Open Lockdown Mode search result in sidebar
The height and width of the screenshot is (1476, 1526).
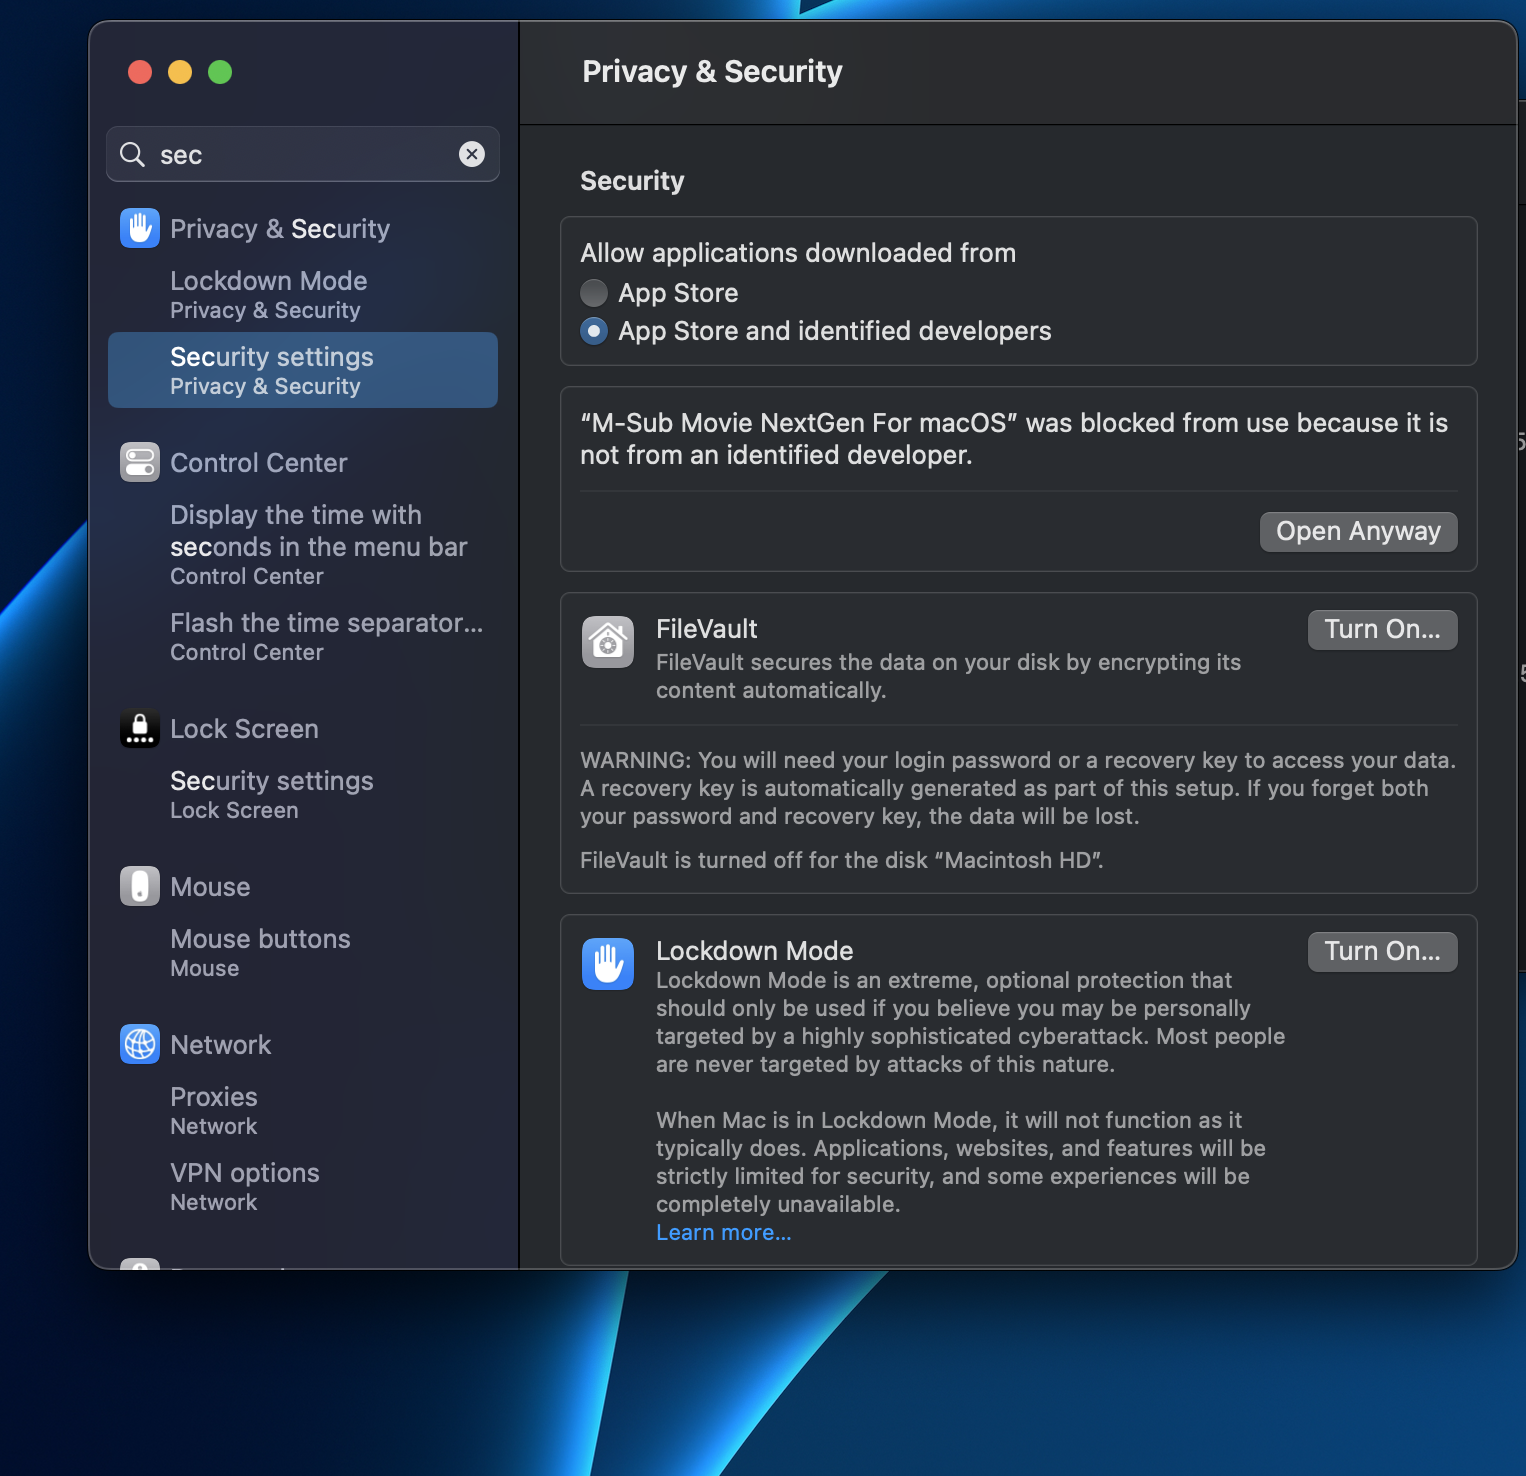269,294
